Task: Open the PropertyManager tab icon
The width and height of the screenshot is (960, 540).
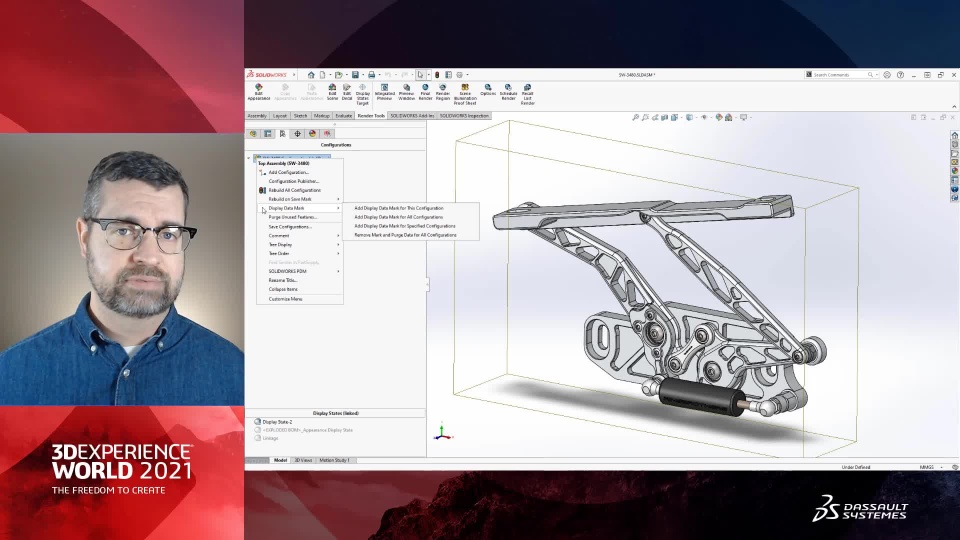Action: (x=268, y=133)
